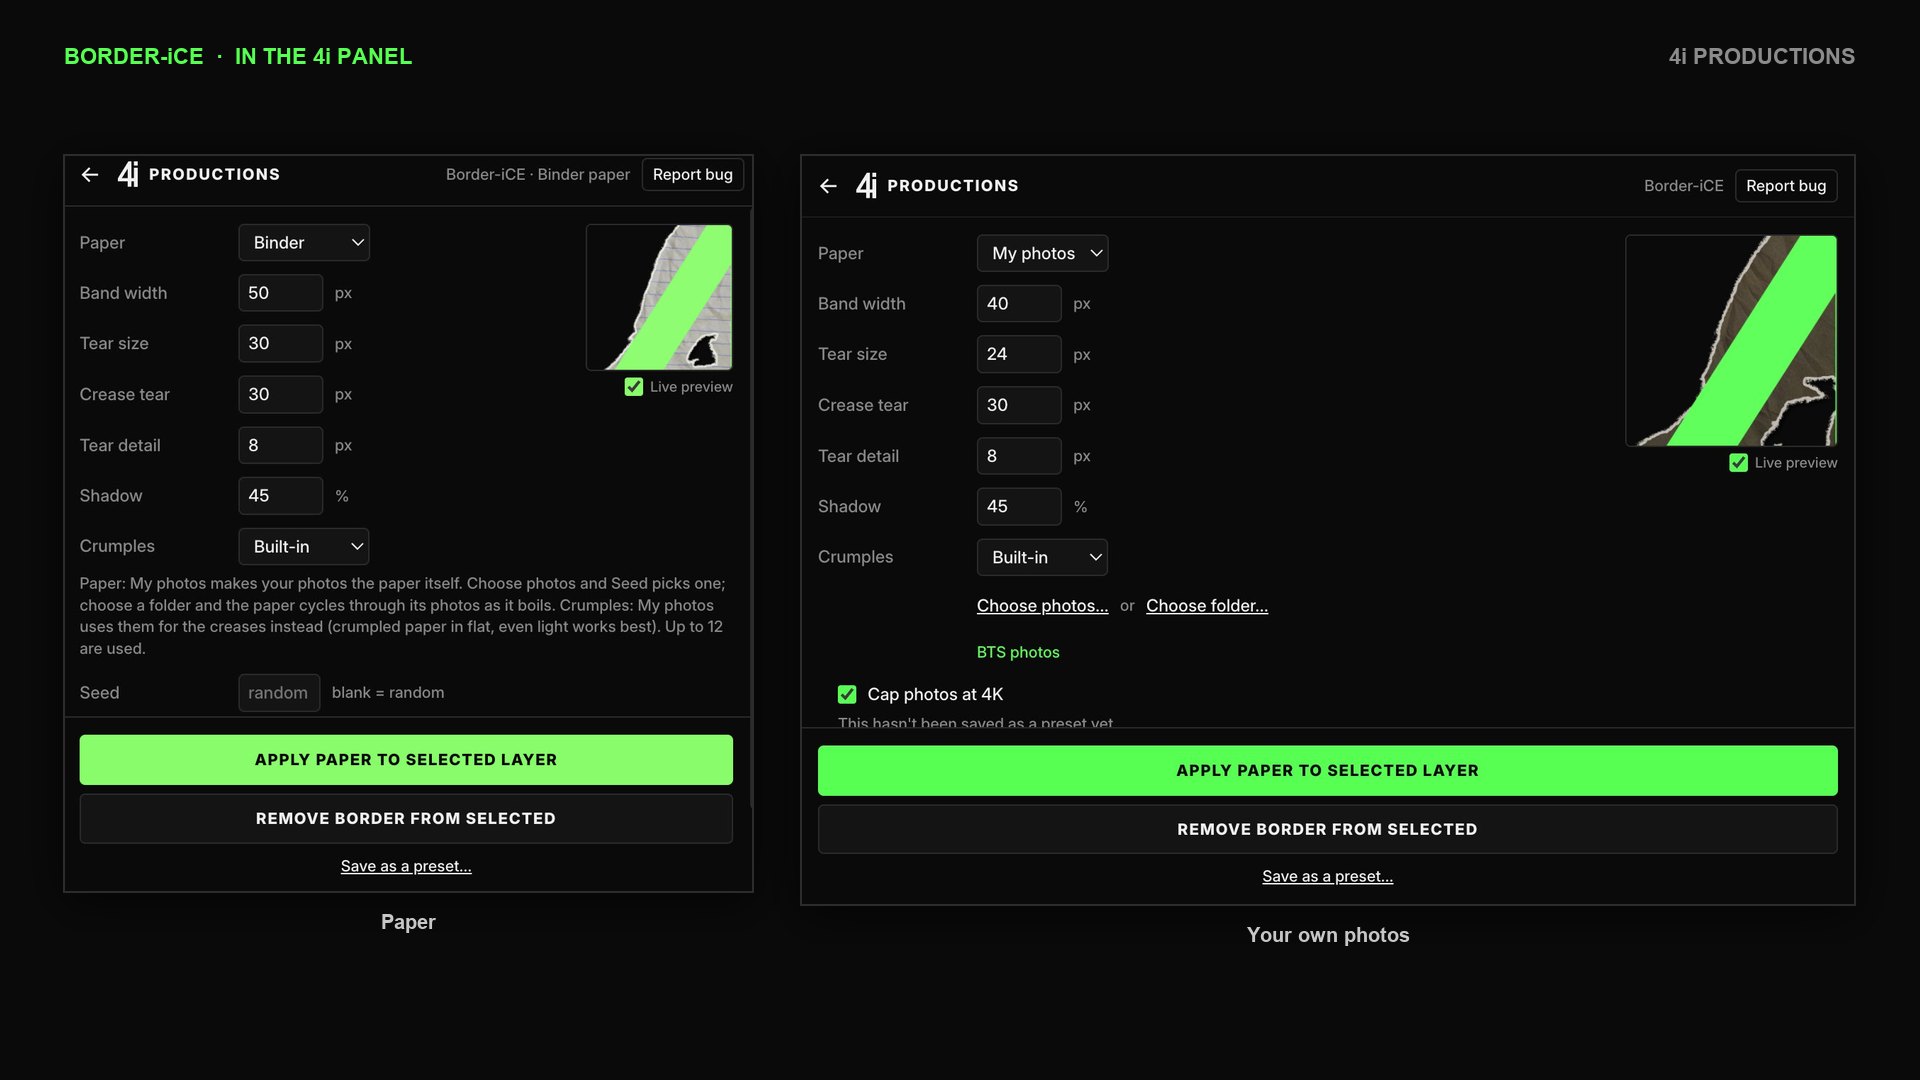Click 4i logo in Paper panel header

pyautogui.click(x=129, y=175)
